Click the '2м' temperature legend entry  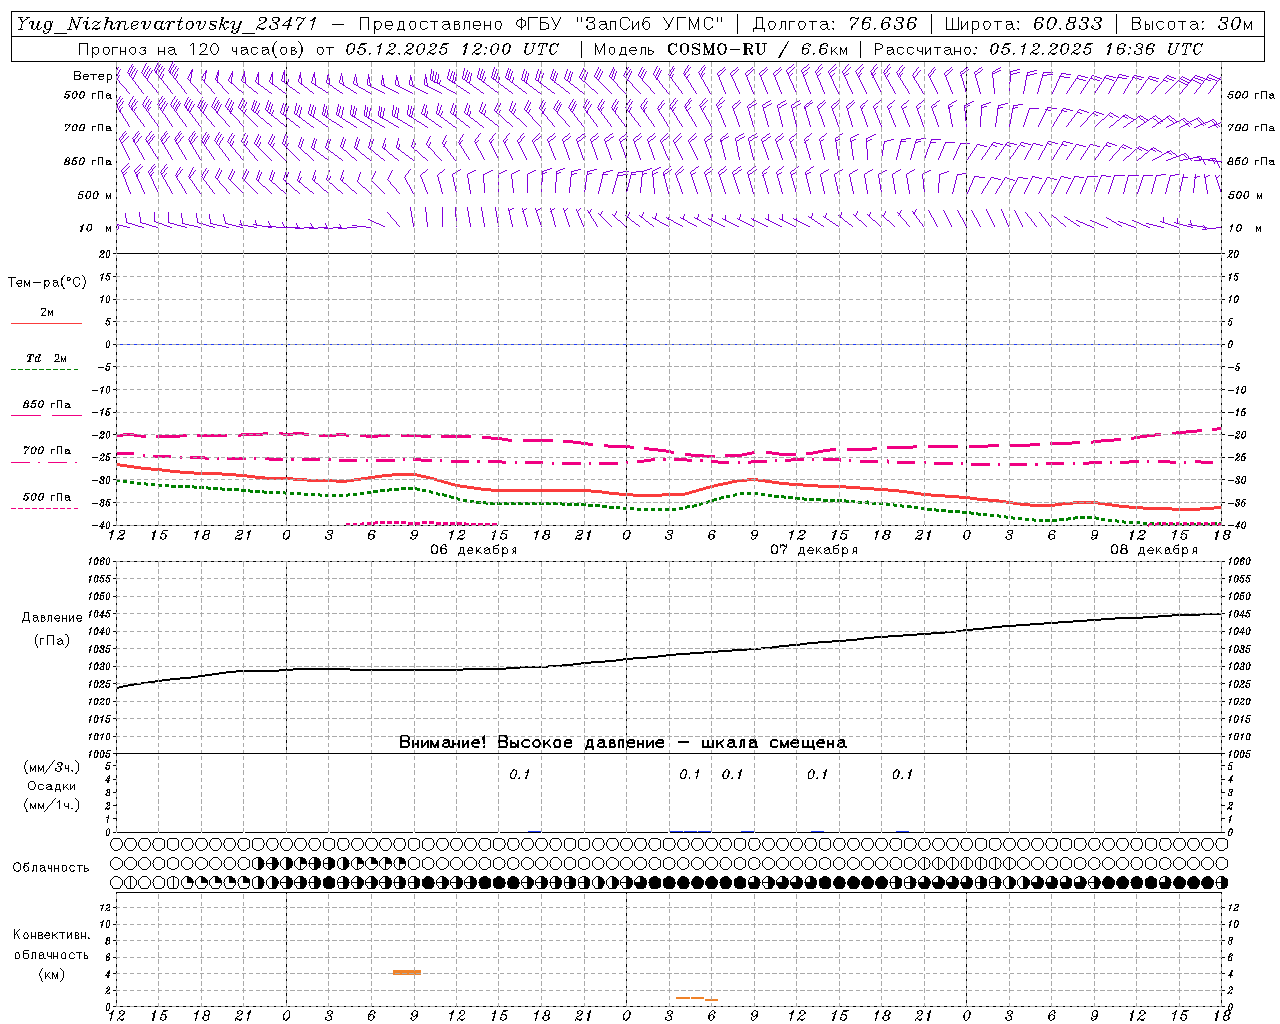[x=47, y=312]
